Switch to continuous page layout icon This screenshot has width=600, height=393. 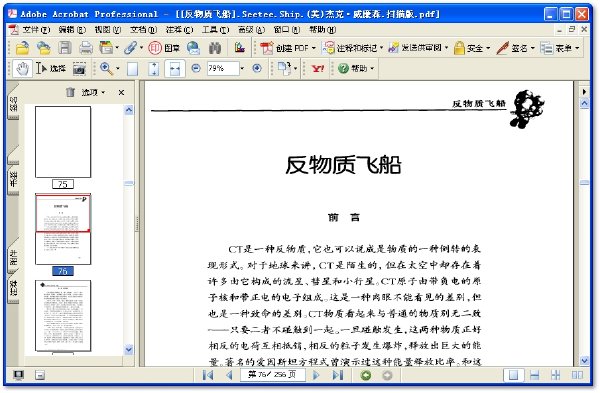pos(535,375)
